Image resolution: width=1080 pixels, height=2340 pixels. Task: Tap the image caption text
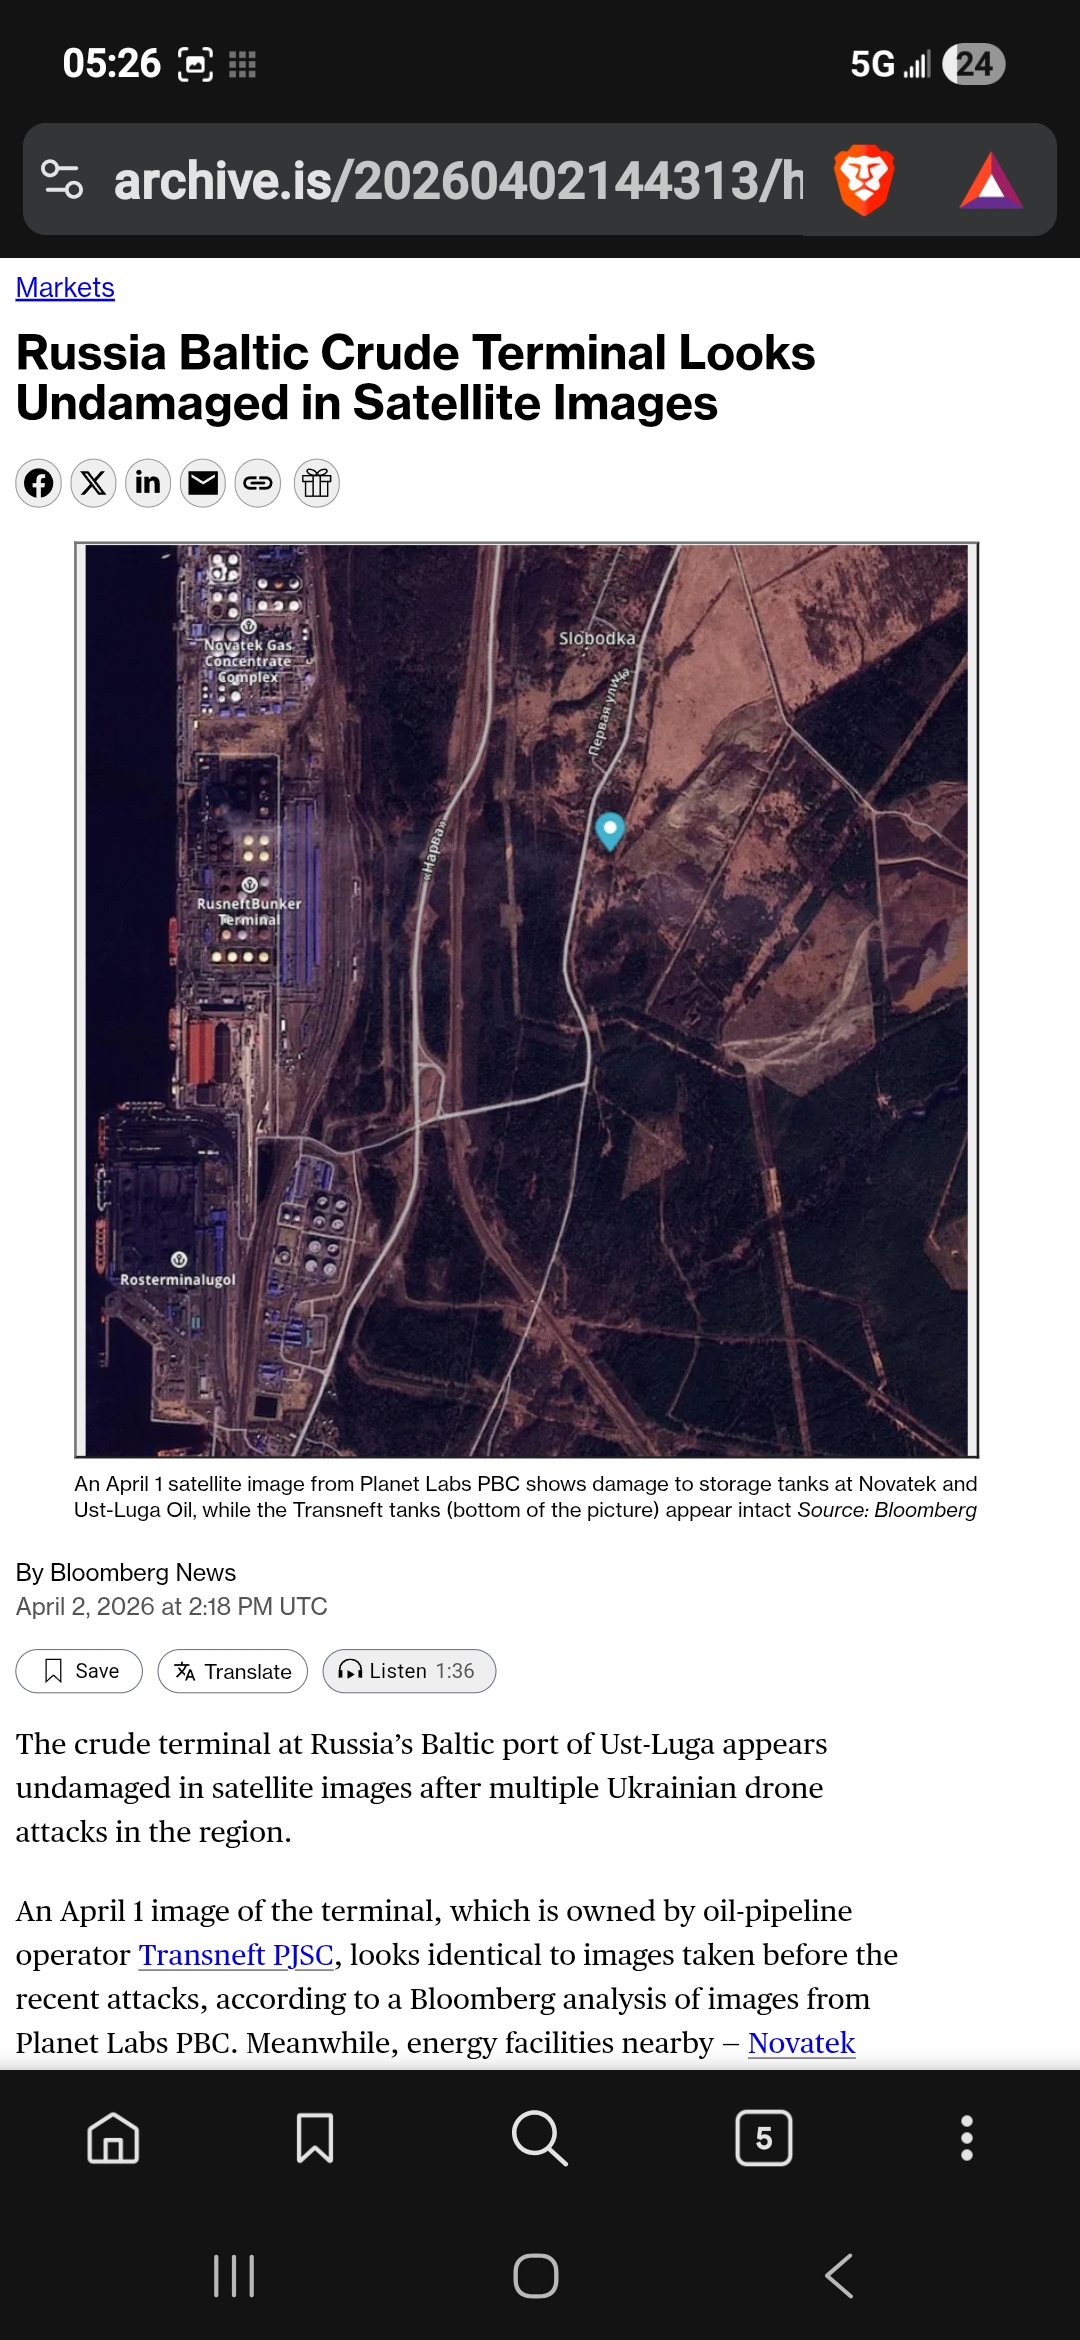click(526, 1497)
